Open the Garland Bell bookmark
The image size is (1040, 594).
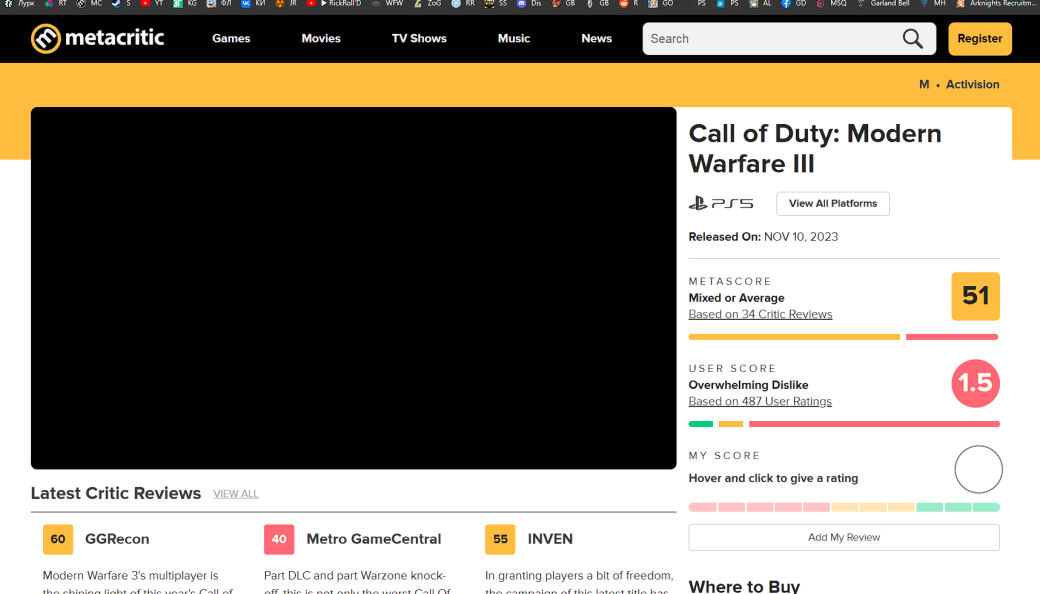pyautogui.click(x=883, y=3)
